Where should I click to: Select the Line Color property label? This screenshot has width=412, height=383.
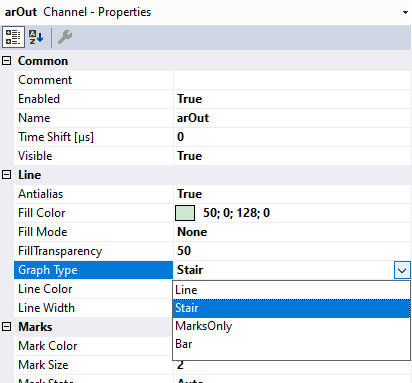(93, 289)
